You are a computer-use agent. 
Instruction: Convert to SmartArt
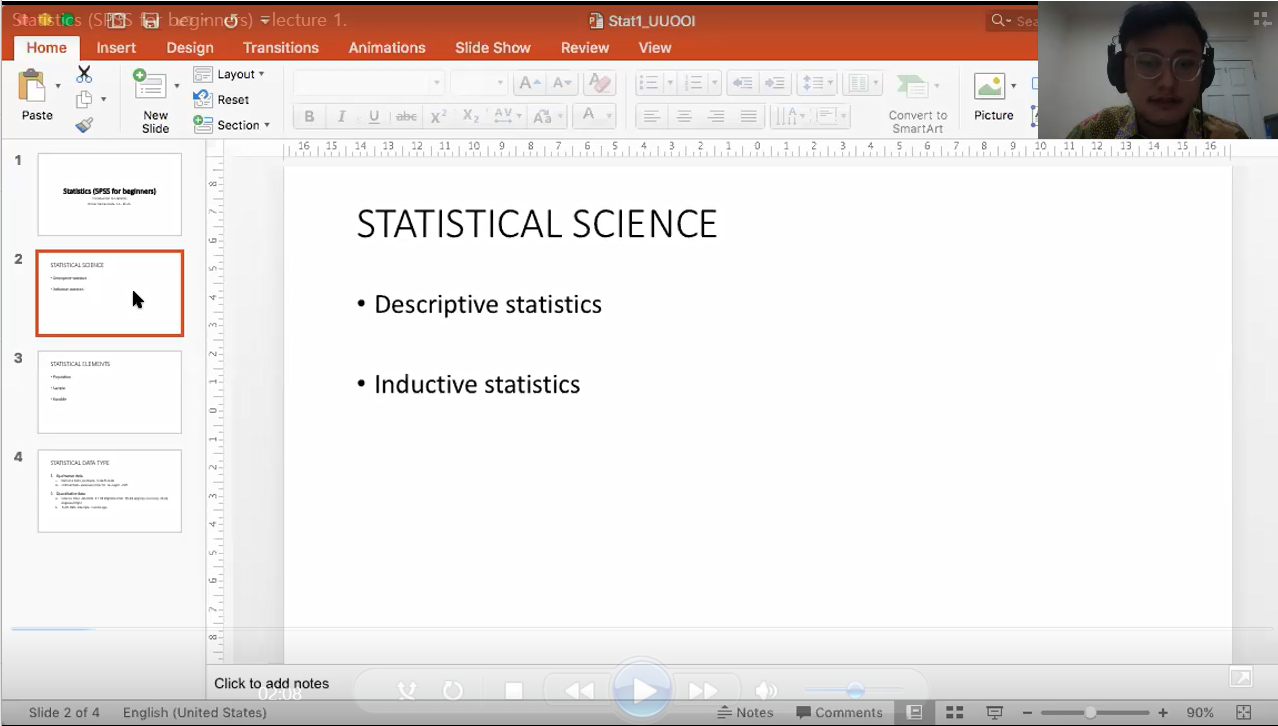(917, 102)
